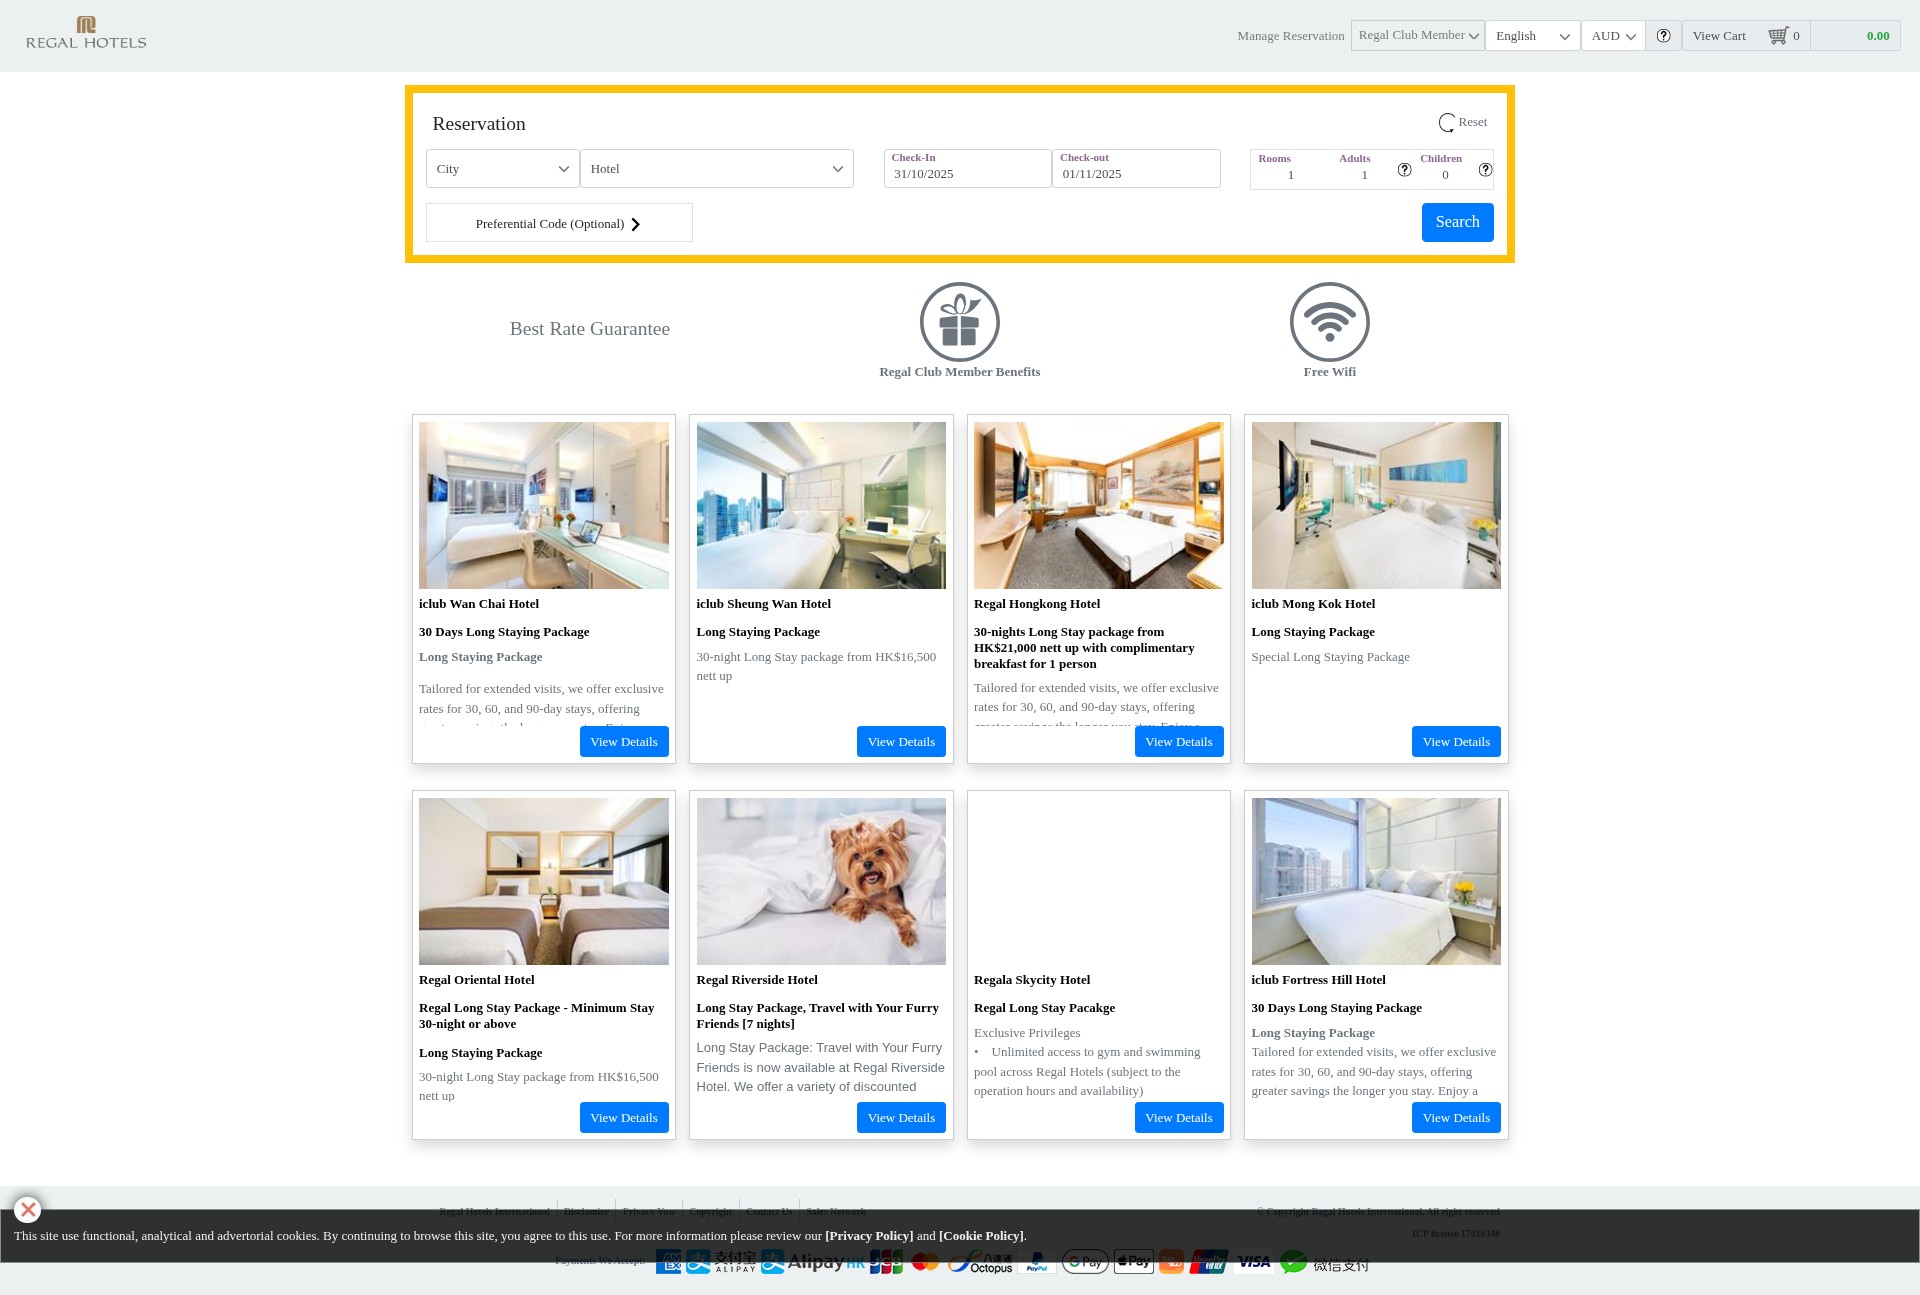This screenshot has height=1295, width=1920.
Task: Click the iclub Wan Chai Hotel room photo
Action: [543, 505]
